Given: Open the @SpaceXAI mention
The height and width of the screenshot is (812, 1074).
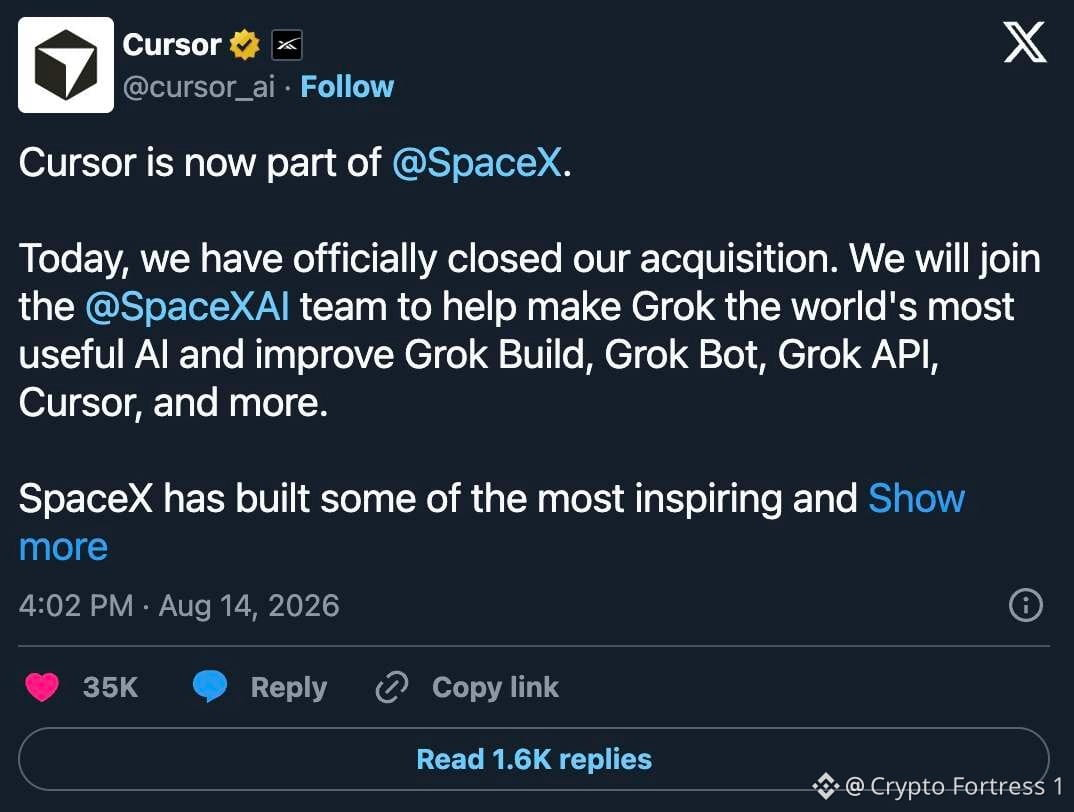Looking at the screenshot, I should (x=188, y=306).
